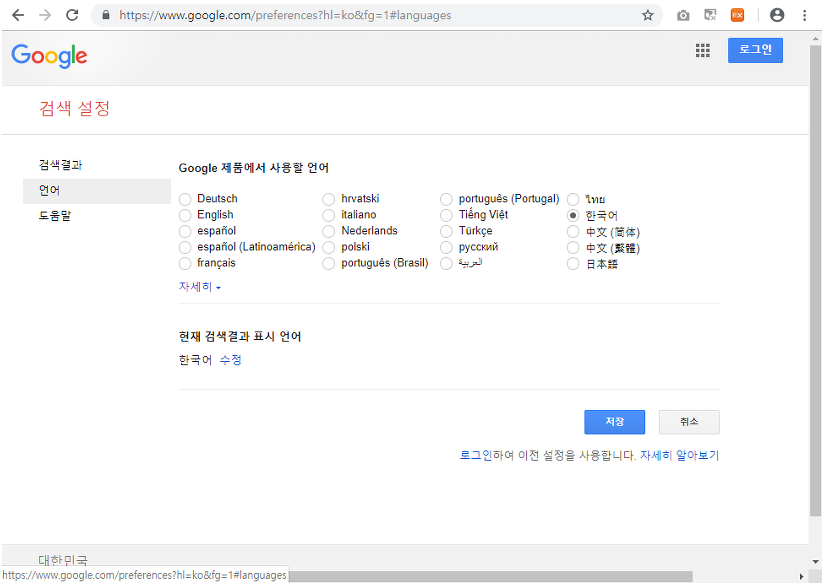The height and width of the screenshot is (583, 823).
Task: Select 한국어 radio button
Action: tap(573, 215)
